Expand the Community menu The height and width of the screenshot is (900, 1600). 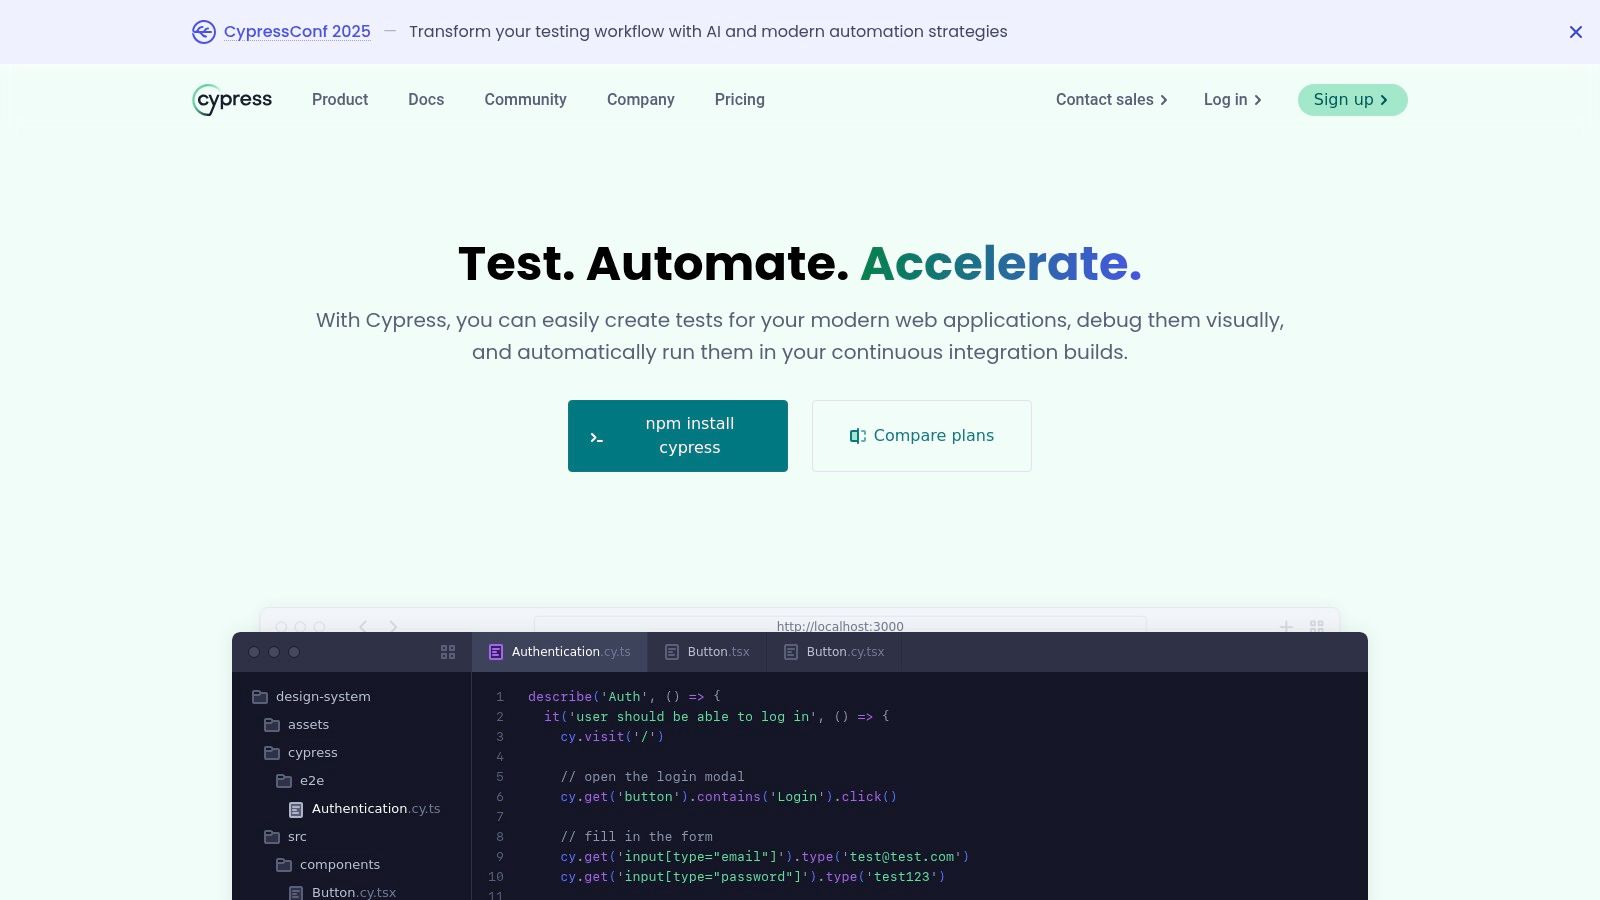(525, 100)
